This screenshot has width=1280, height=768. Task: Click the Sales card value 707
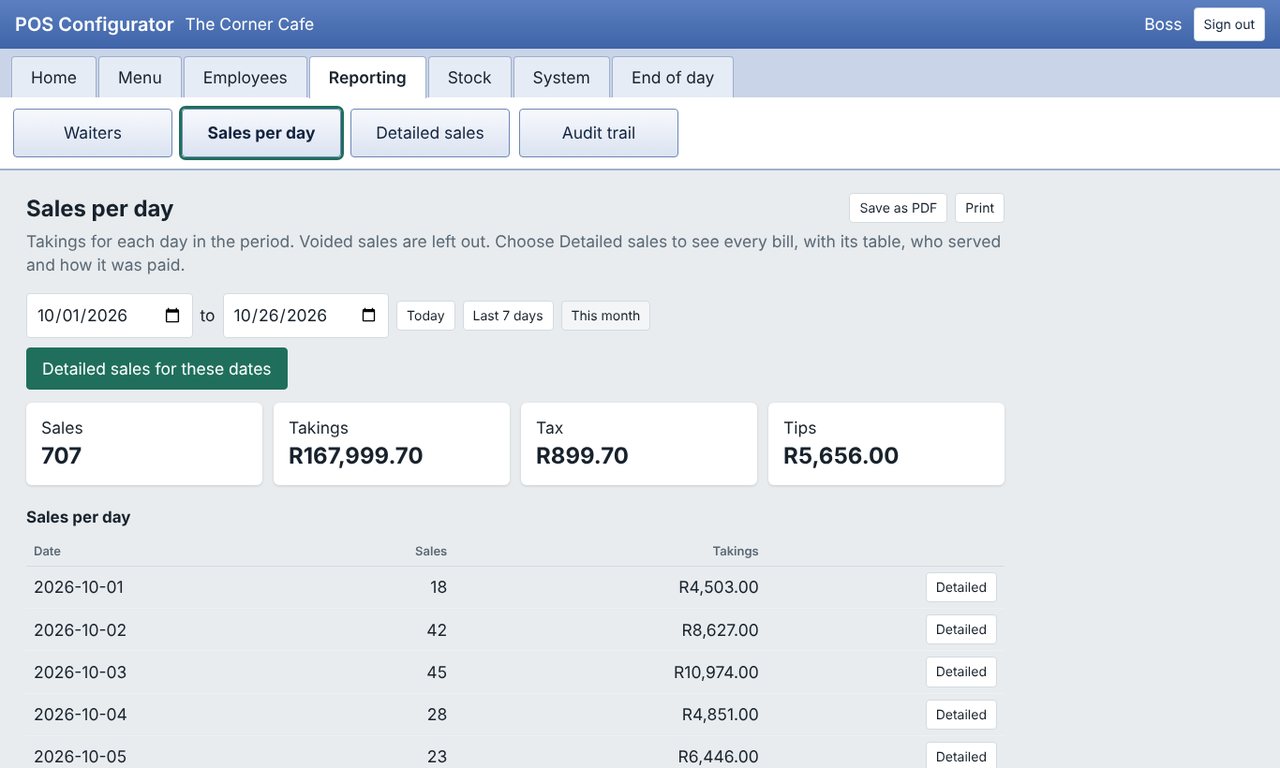61,456
